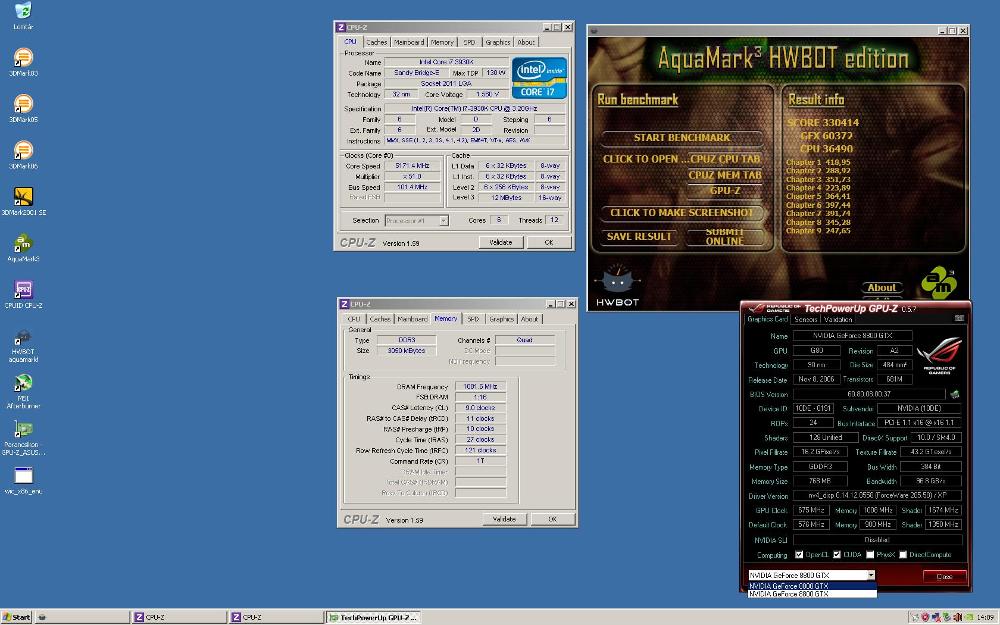This screenshot has width=1000, height=625.
Task: Open the Memory tab in top CPU-Z window
Action: (x=442, y=42)
